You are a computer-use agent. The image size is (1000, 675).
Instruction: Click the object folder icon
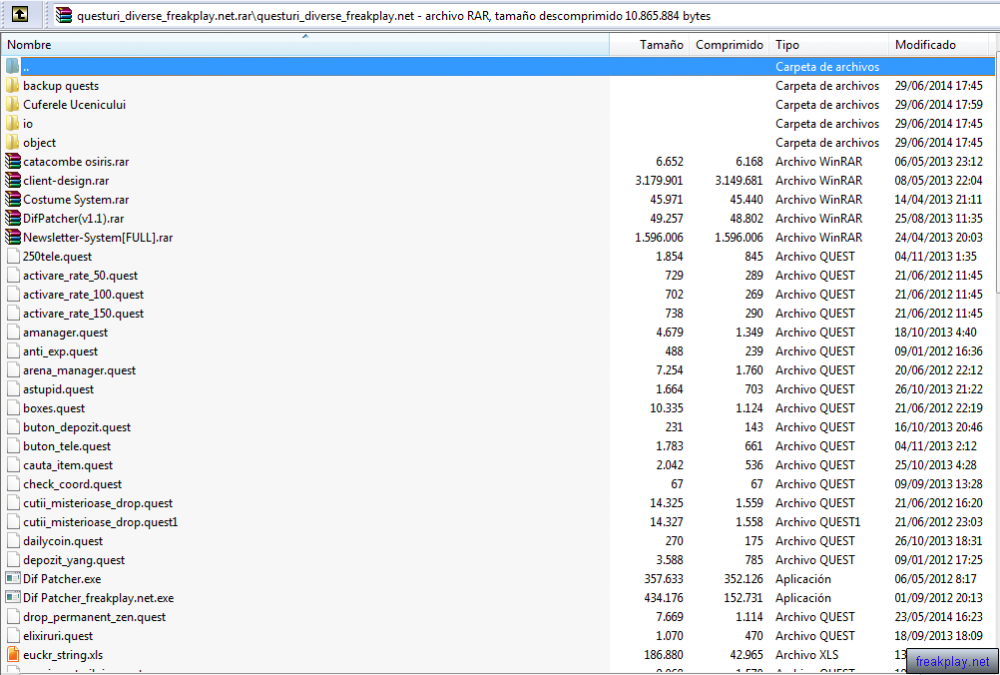(13, 143)
